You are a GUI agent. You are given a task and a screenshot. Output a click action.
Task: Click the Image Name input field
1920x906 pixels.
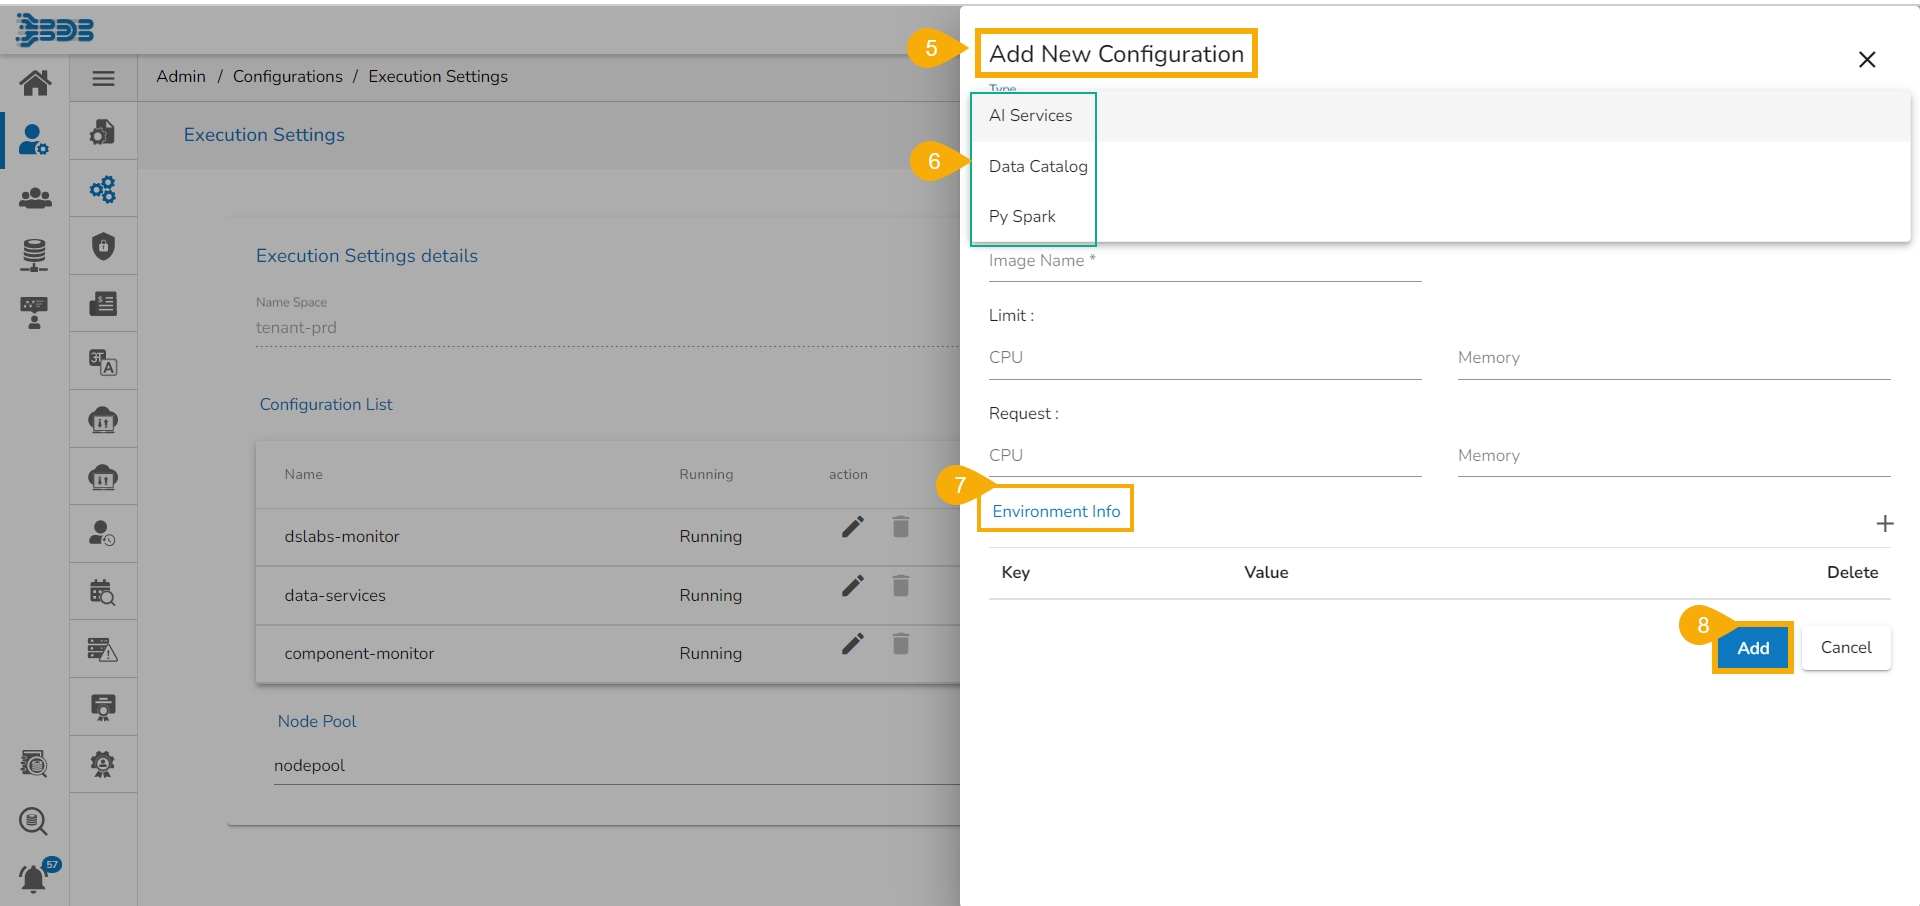pos(1205,262)
